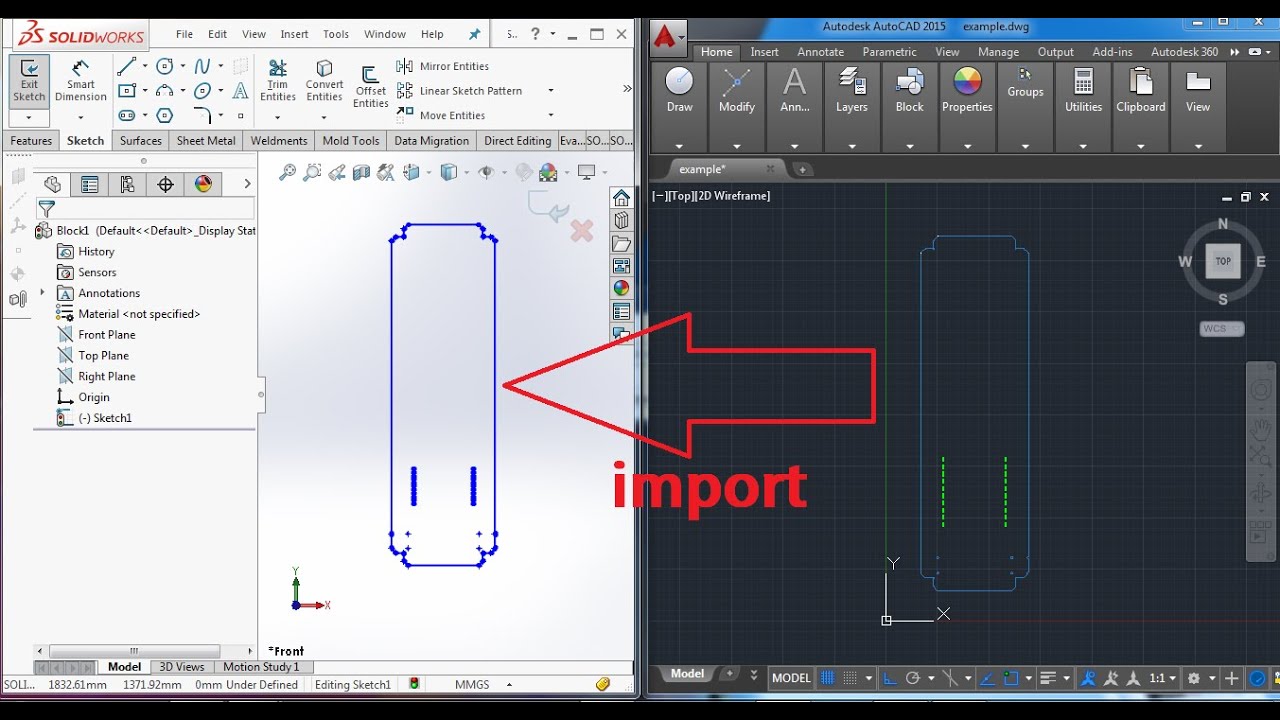The width and height of the screenshot is (1280, 720).
Task: Expand the Modify panel dropdown in AutoCAD
Action: click(737, 147)
